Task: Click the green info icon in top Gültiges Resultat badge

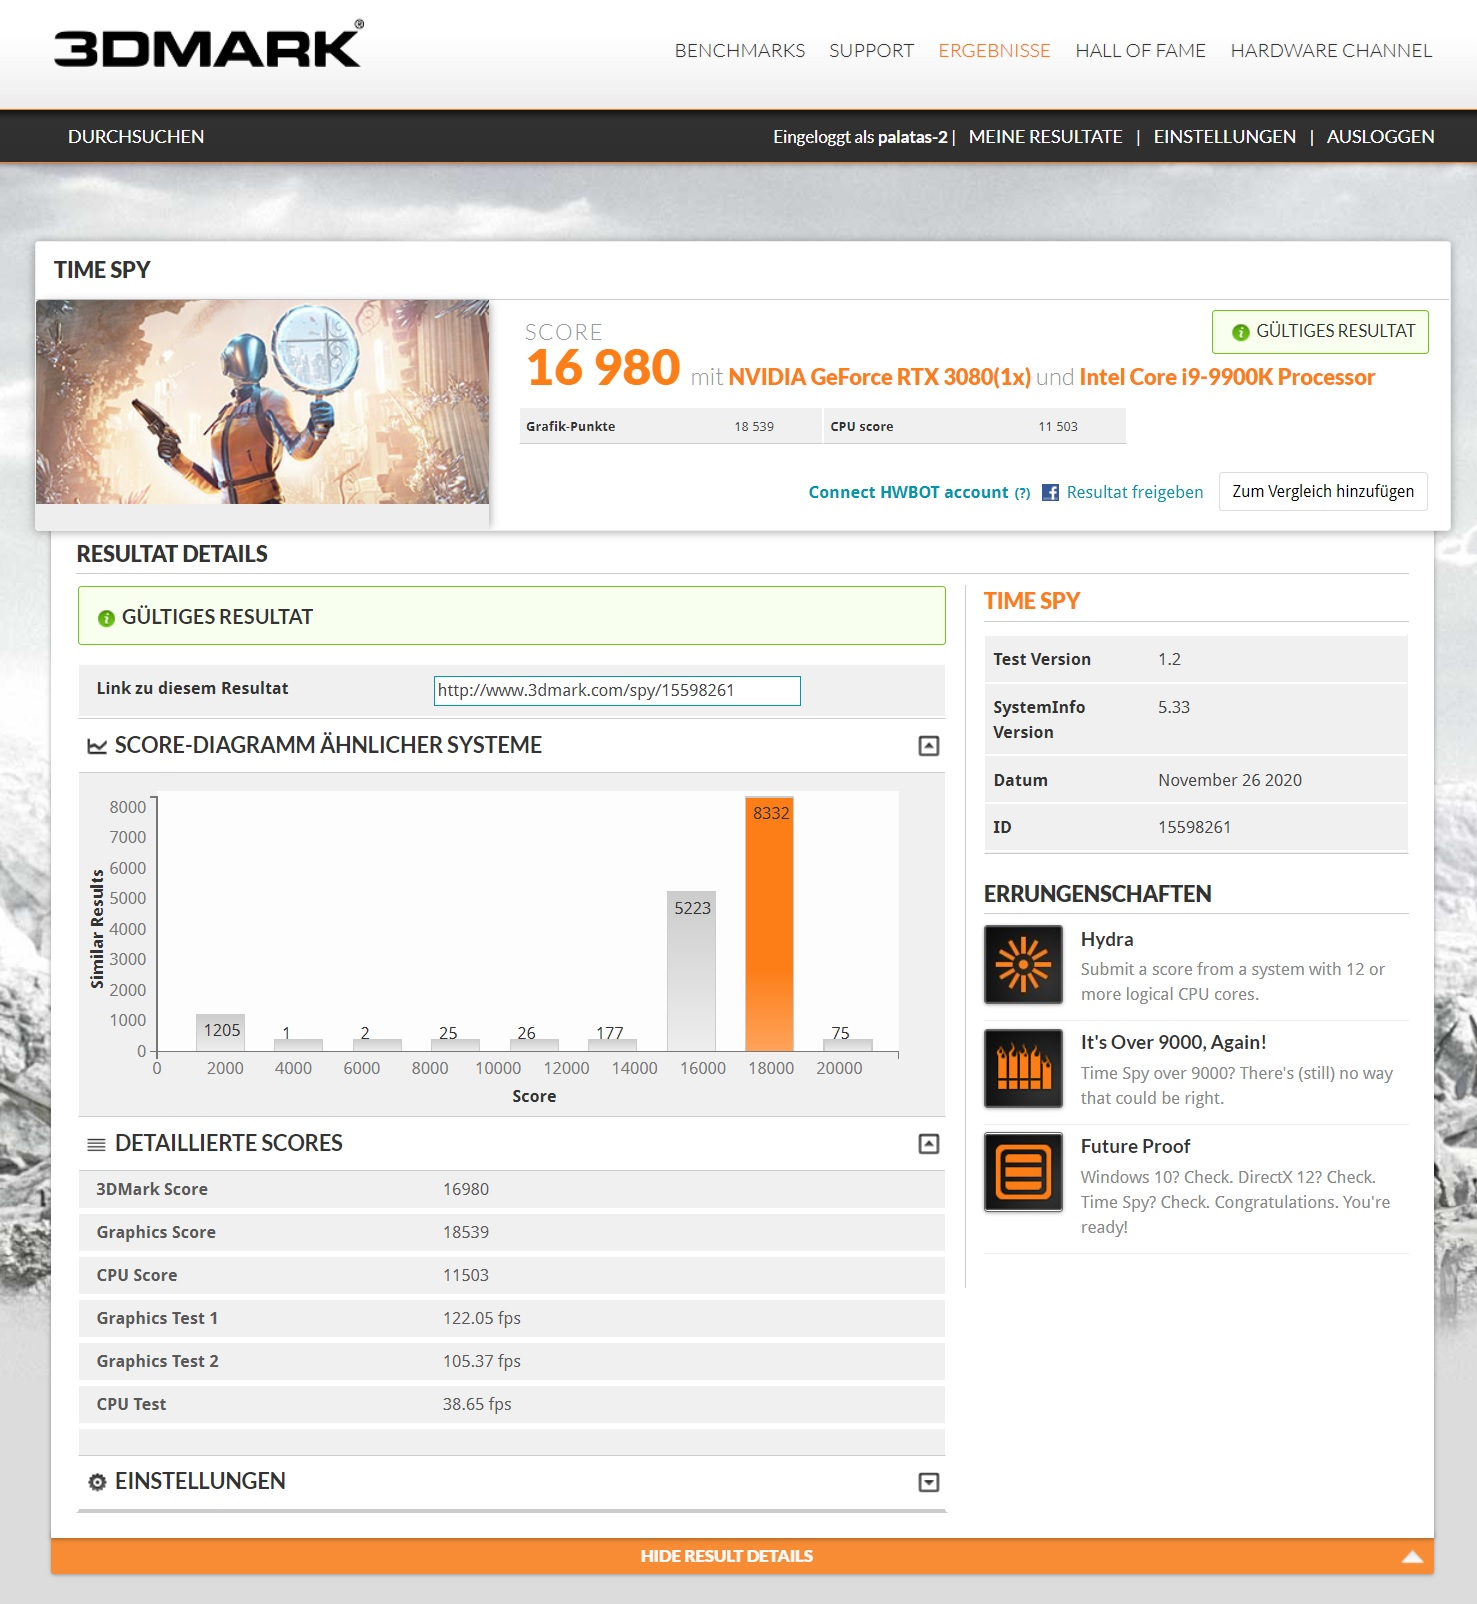Action: [x=1240, y=332]
